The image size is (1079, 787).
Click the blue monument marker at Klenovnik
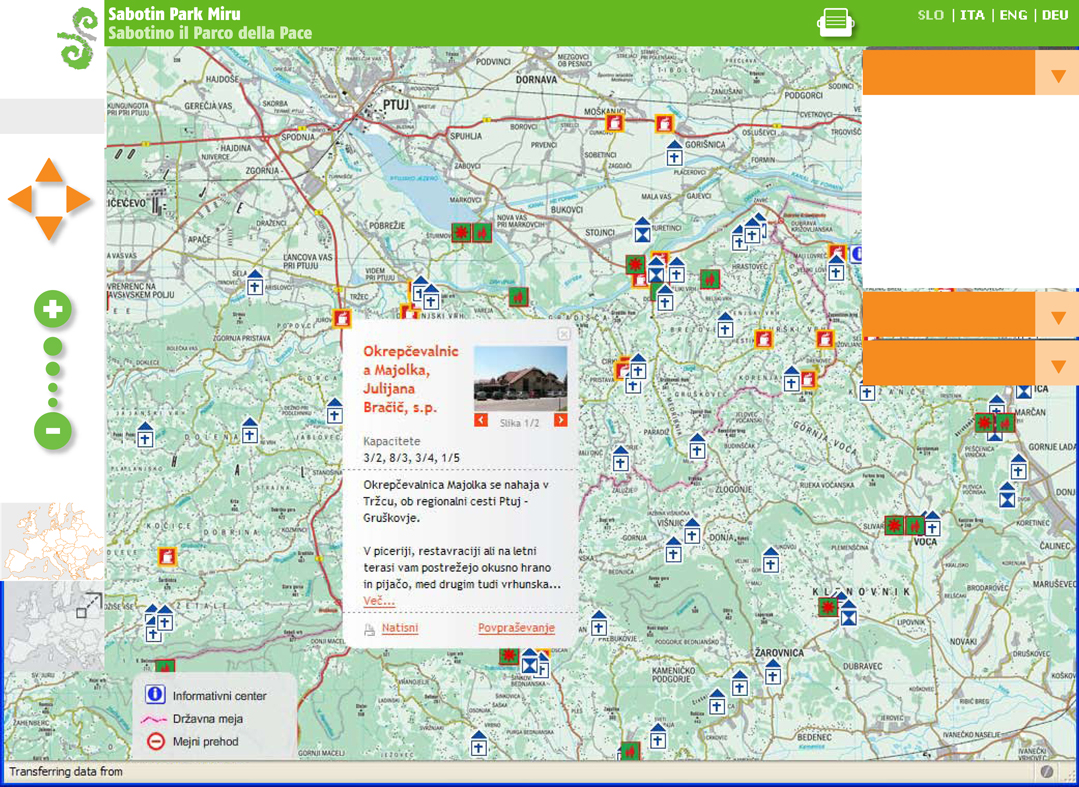pos(849,614)
